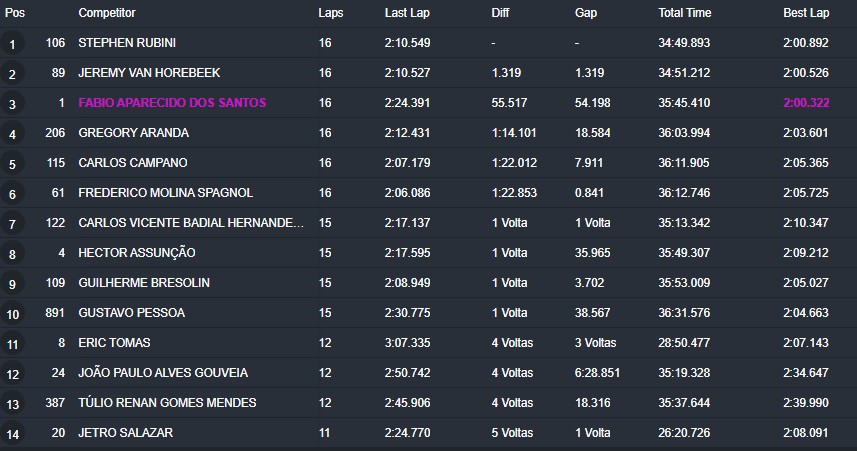Select competitor Stephen Rubini
This screenshot has height=451, width=857.
[127, 43]
